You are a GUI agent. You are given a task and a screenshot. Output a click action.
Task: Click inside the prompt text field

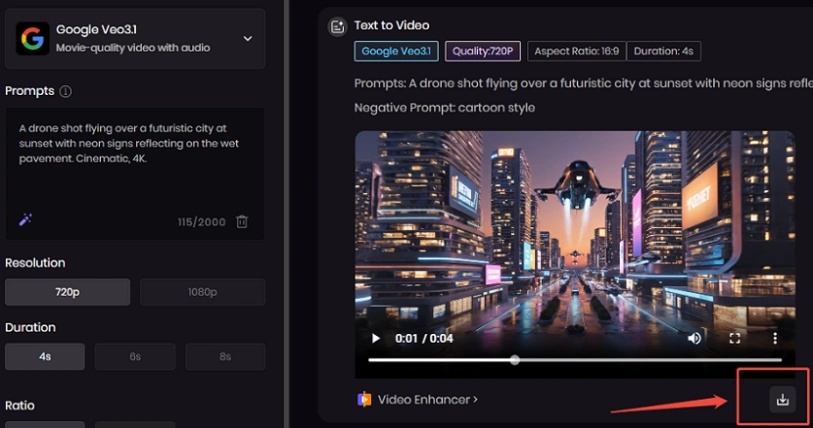pos(135,174)
